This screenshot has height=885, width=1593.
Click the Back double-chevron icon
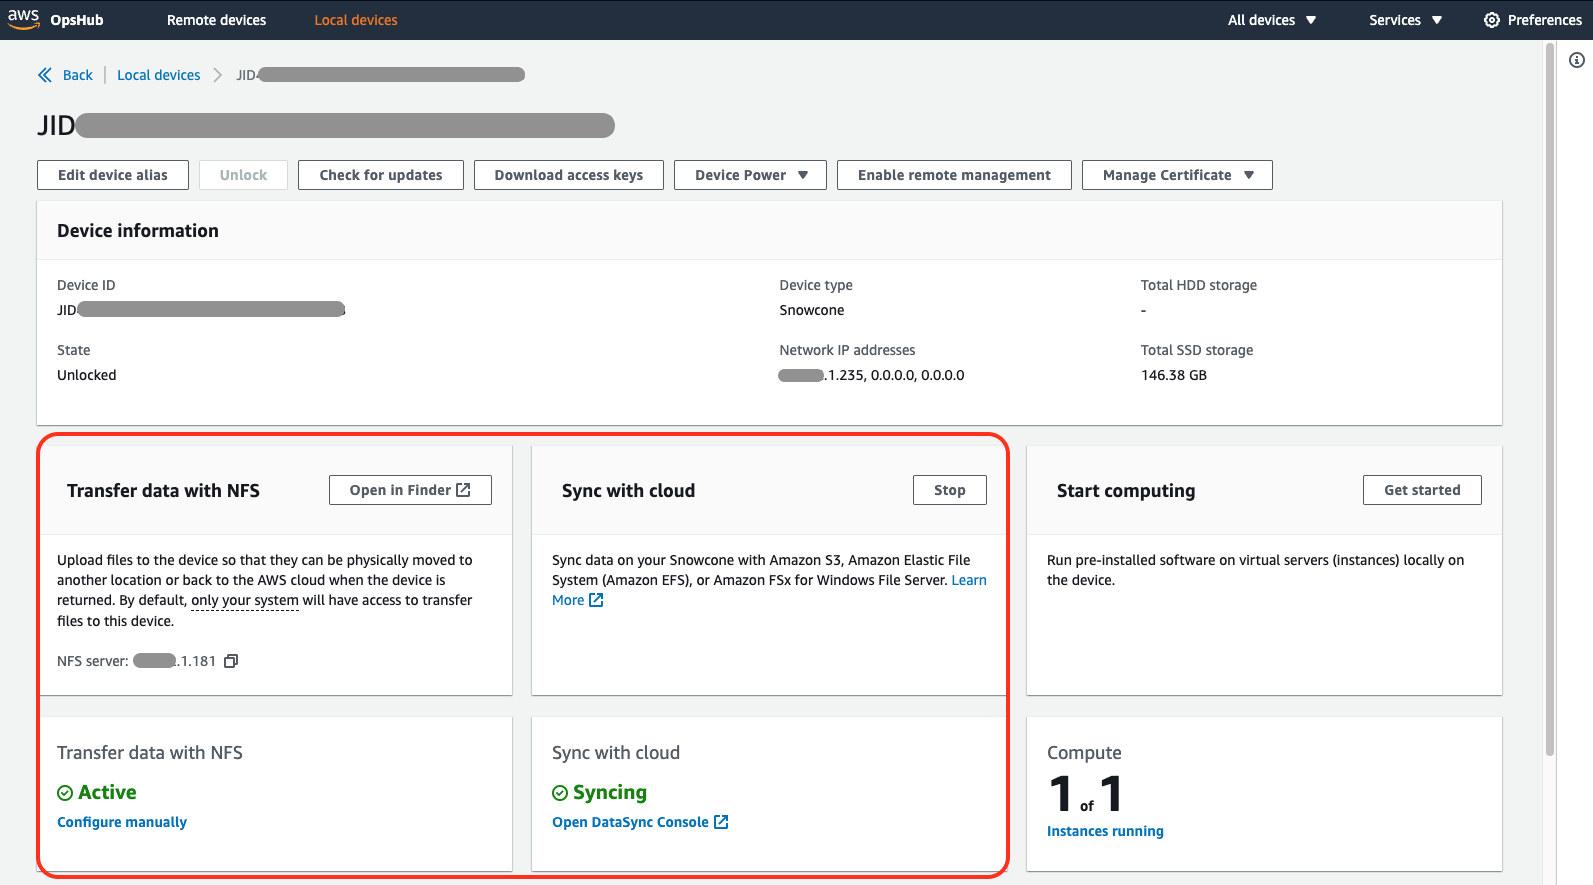pos(45,75)
